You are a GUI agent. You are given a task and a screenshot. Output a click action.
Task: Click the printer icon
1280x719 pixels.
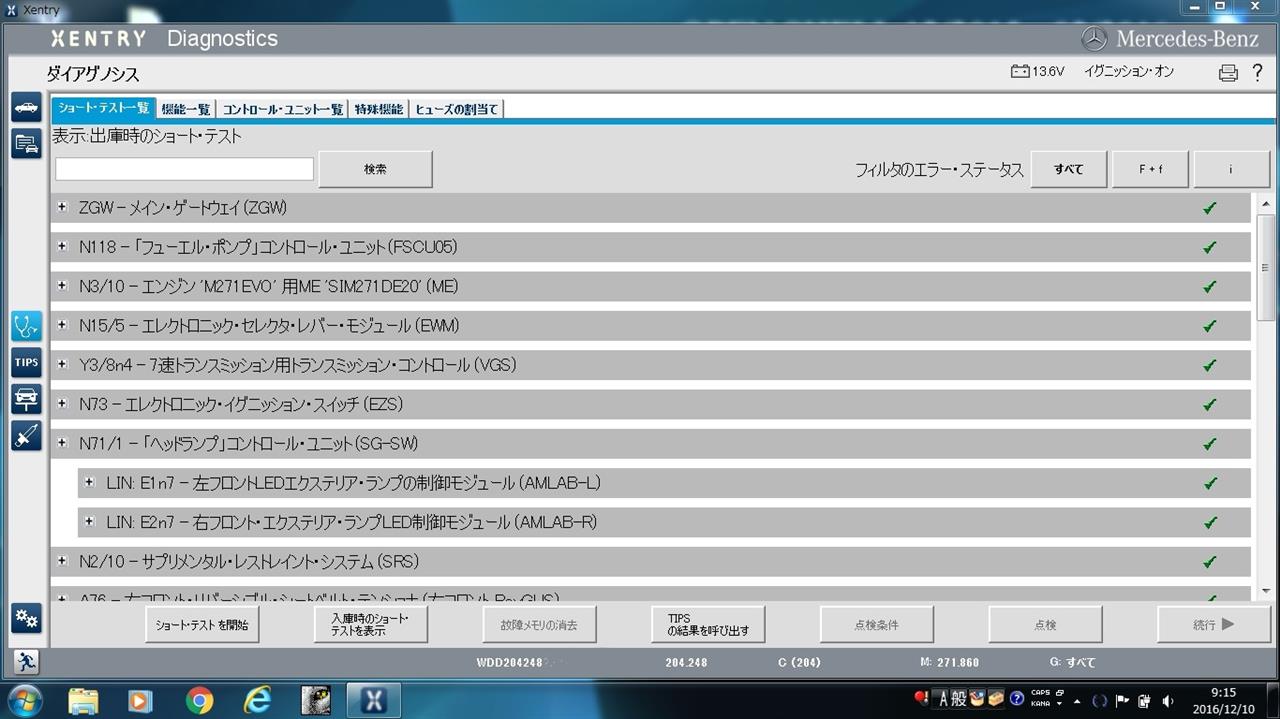click(x=1228, y=73)
